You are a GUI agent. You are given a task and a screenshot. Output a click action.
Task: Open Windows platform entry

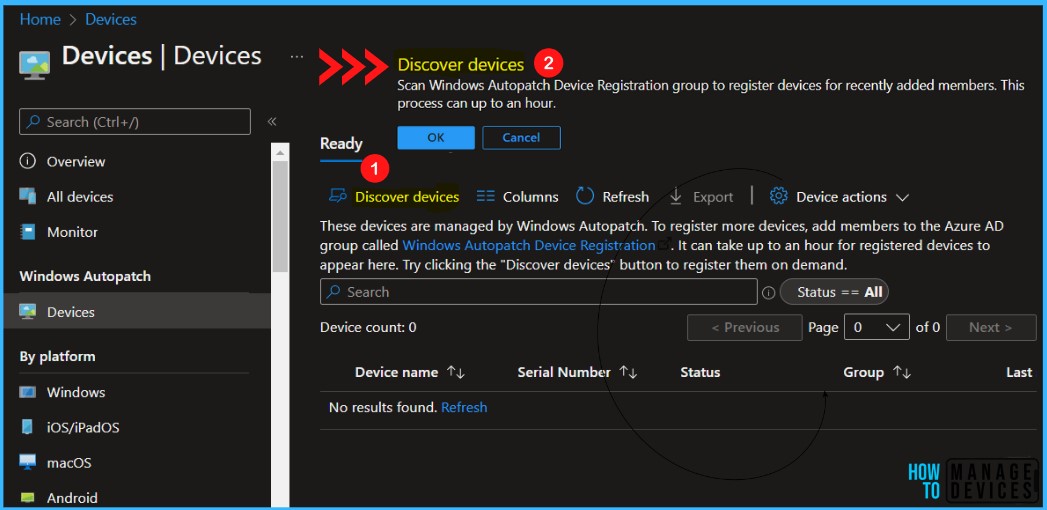coord(75,392)
